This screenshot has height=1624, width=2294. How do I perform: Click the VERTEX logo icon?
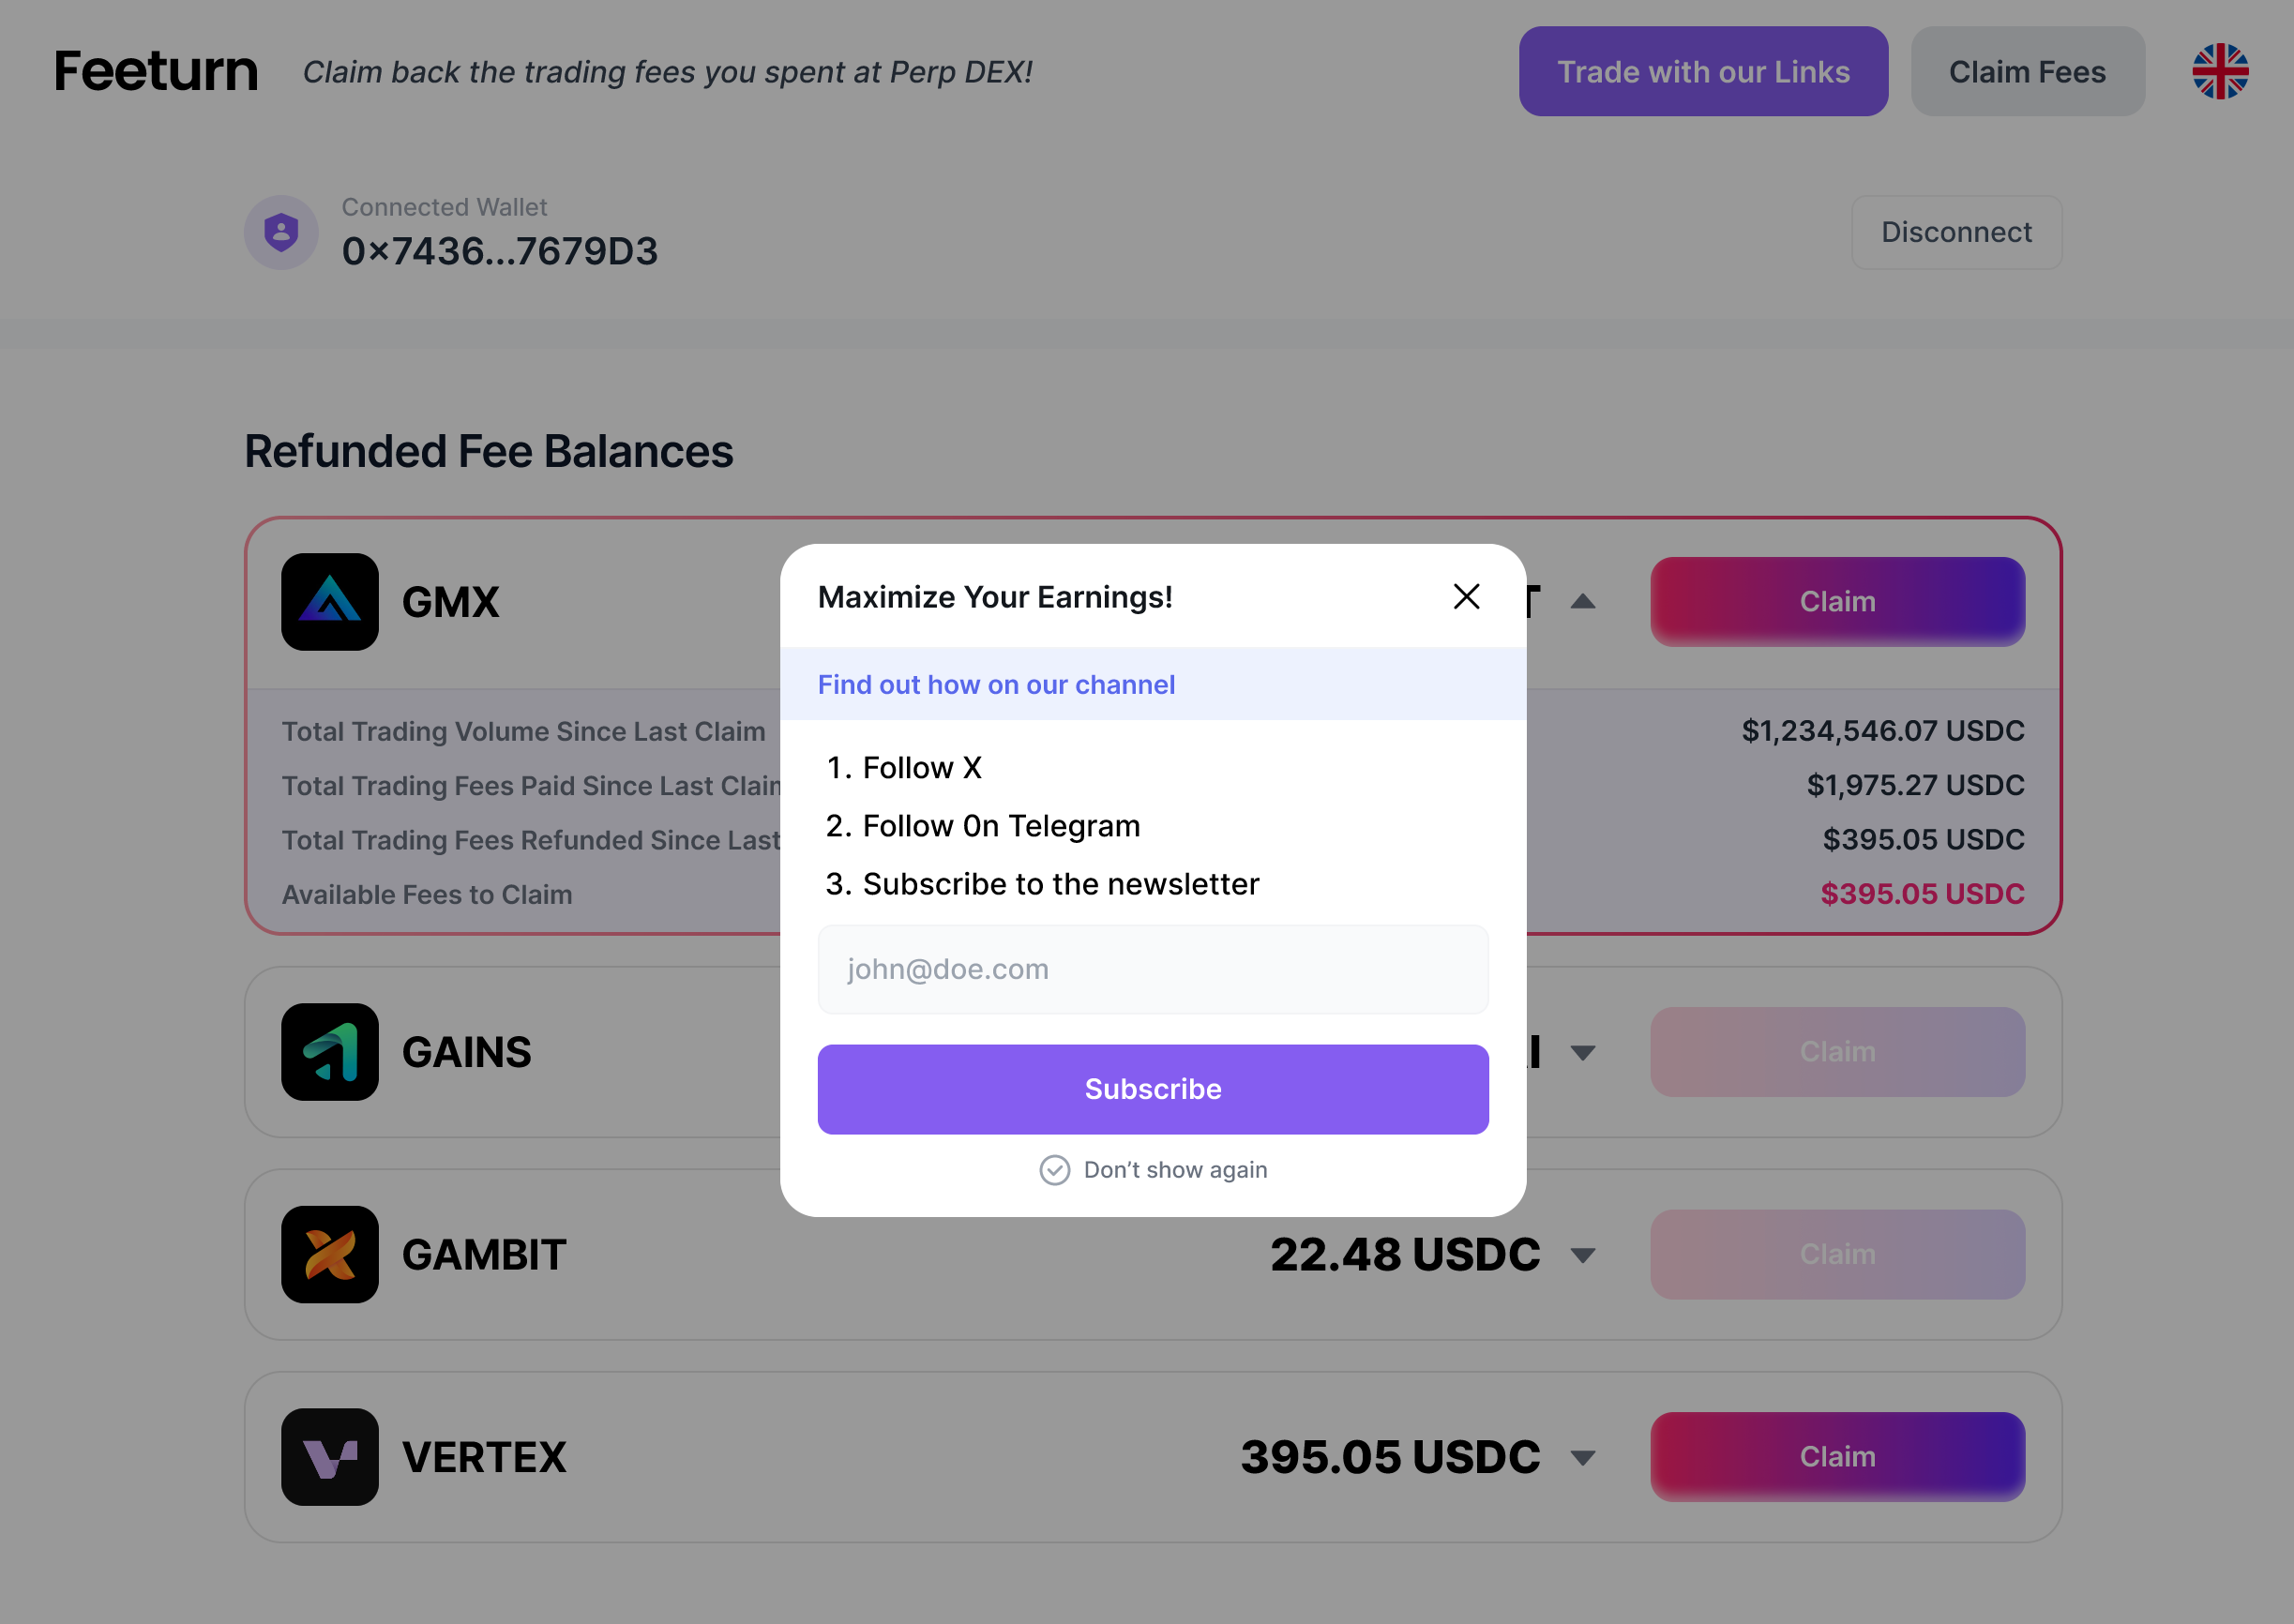click(330, 1457)
